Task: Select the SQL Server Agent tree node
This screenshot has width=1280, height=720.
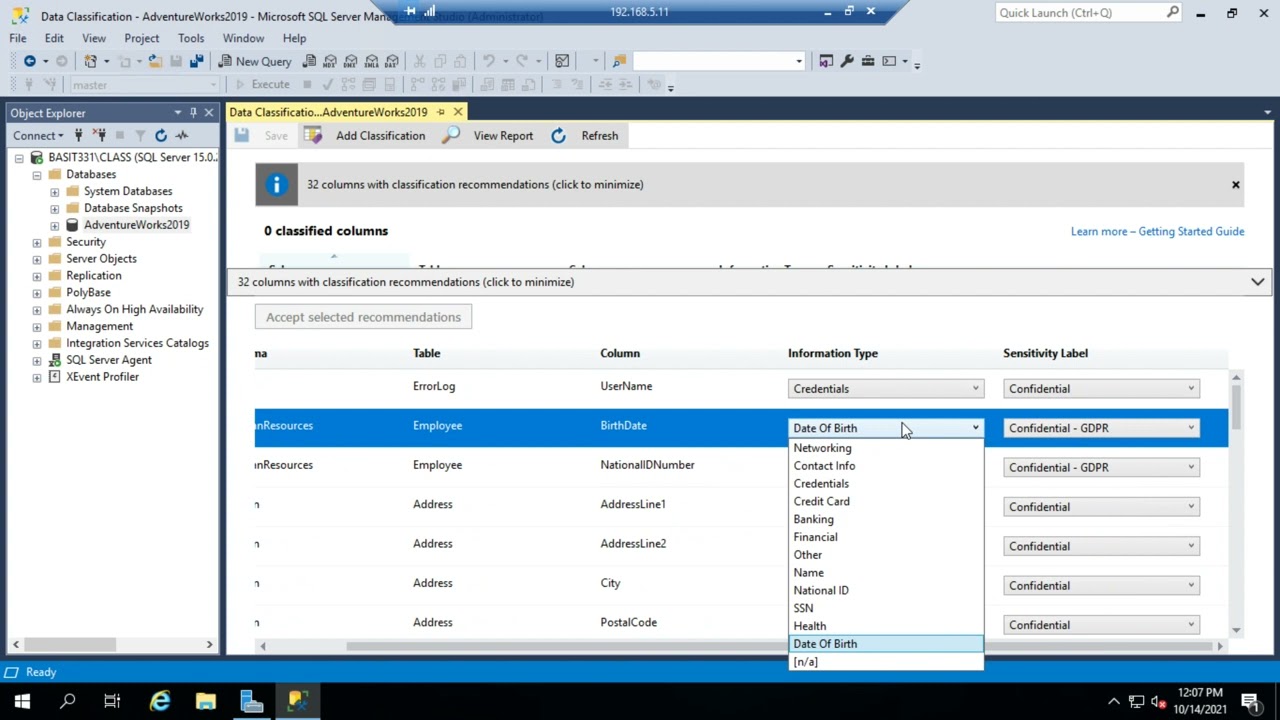Action: pos(109,360)
